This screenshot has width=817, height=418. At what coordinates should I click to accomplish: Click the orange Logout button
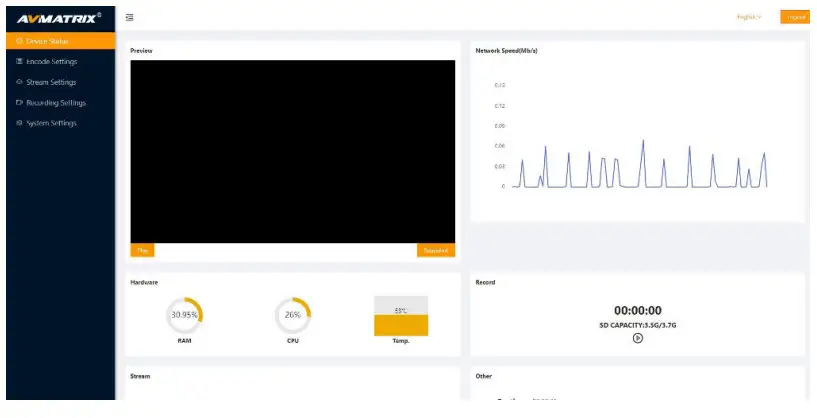[795, 17]
